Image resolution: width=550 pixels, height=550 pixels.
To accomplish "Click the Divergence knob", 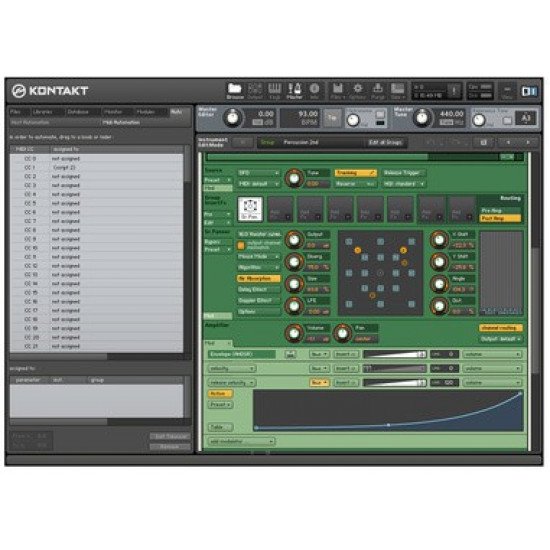I will pos(294,262).
